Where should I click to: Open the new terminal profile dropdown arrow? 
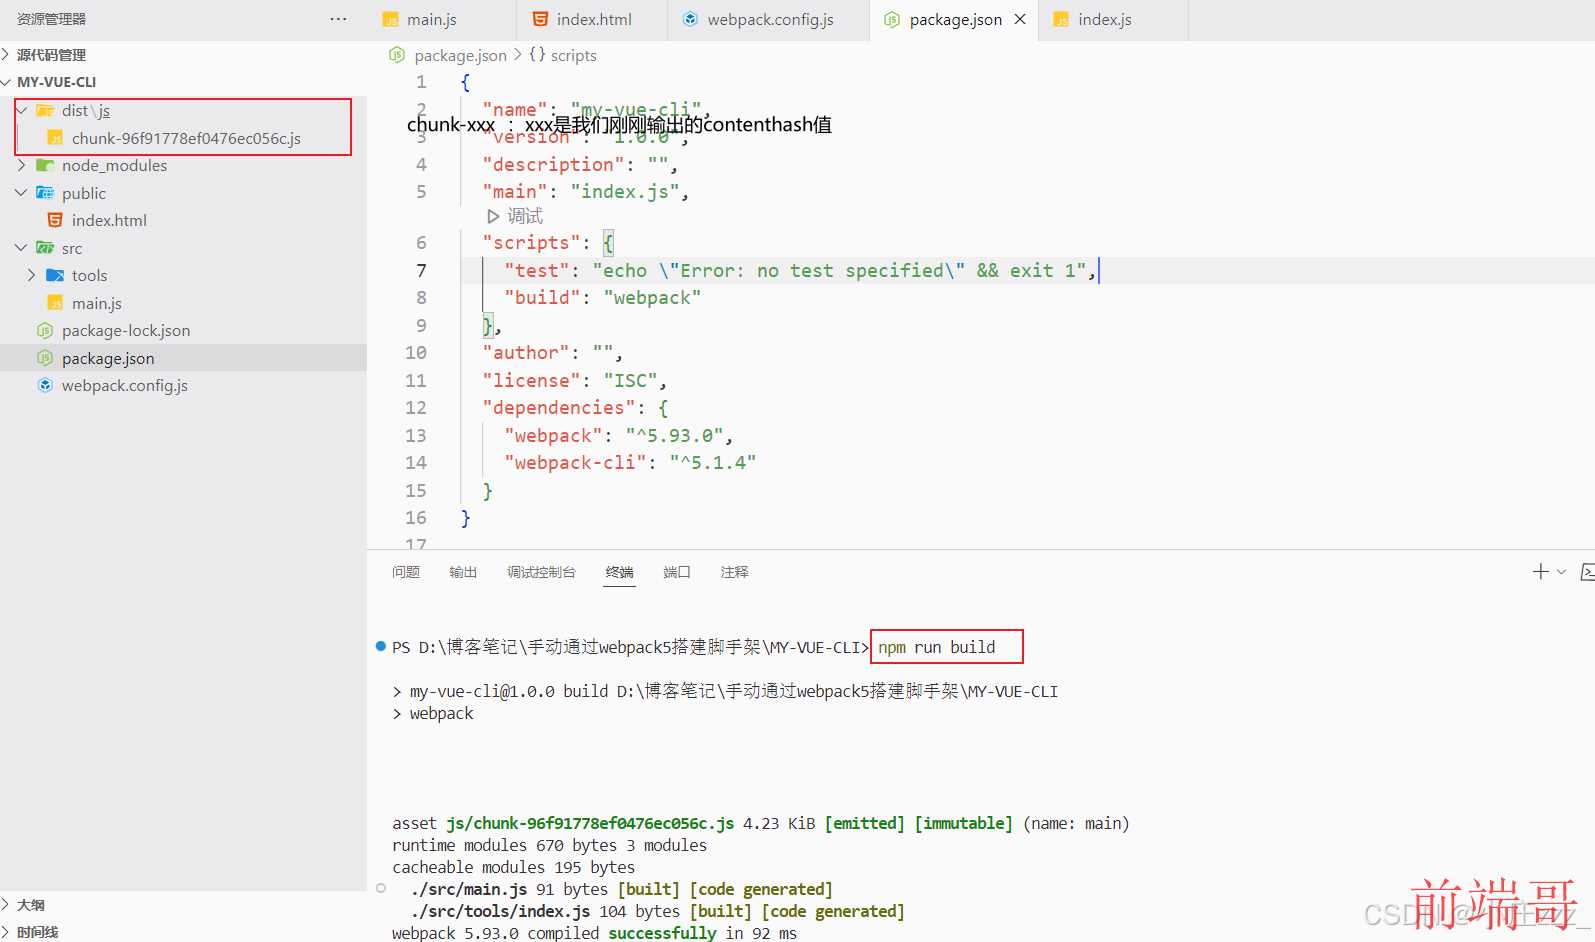point(1561,572)
